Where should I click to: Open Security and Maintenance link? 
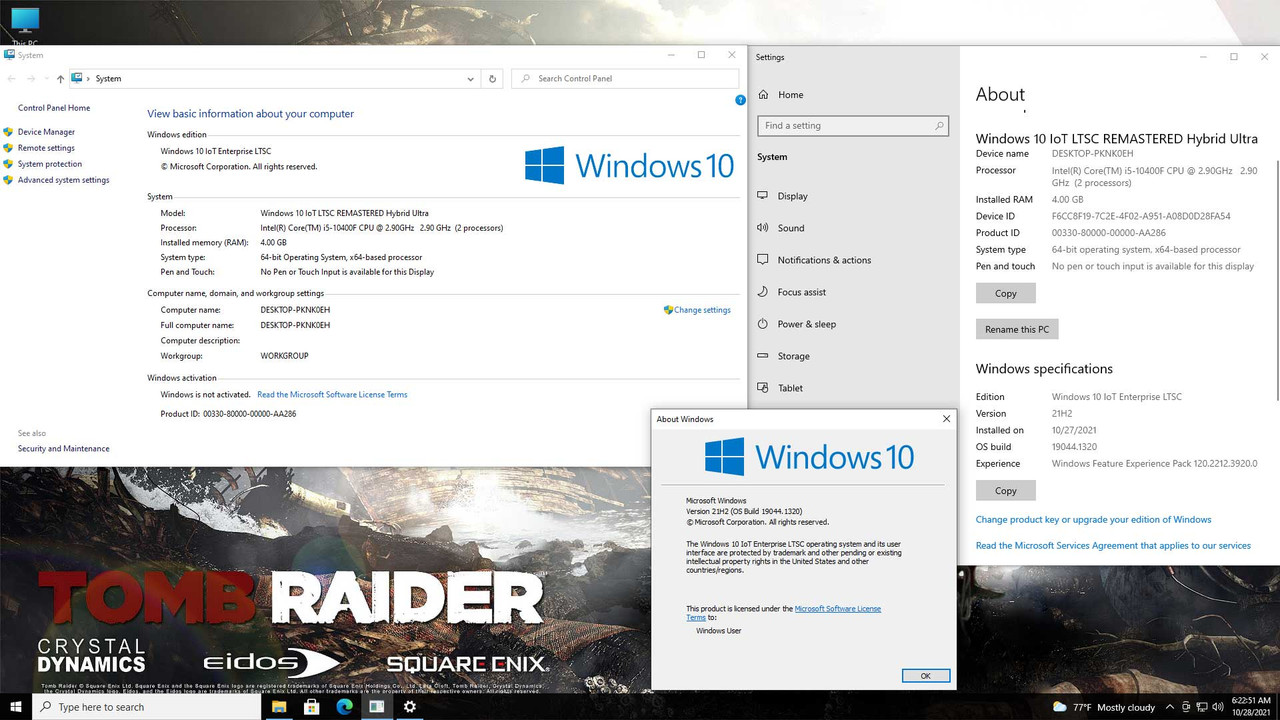63,449
